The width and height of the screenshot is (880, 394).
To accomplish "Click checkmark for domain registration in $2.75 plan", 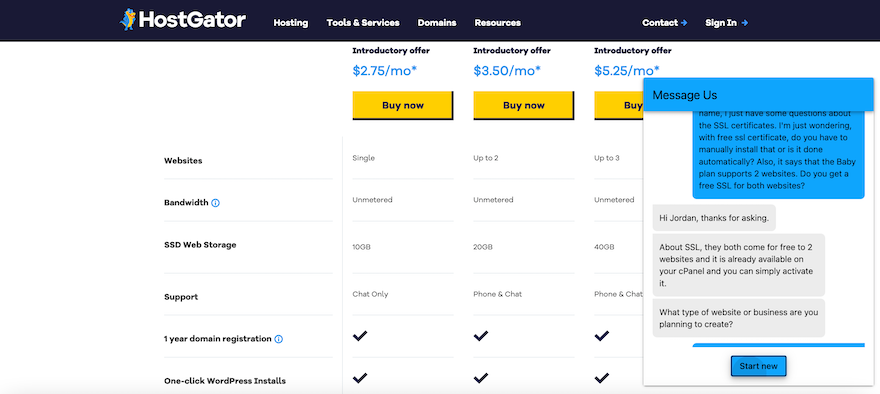I will tap(360, 336).
